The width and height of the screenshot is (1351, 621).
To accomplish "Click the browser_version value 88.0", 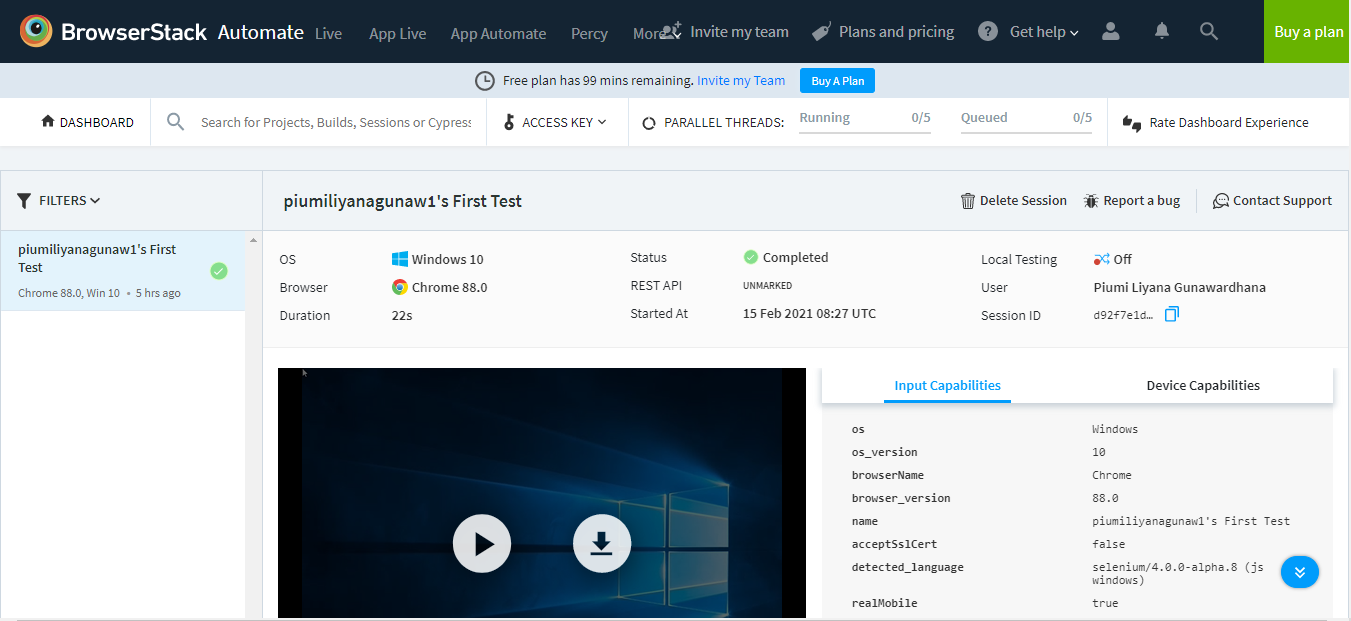I will (x=1105, y=498).
